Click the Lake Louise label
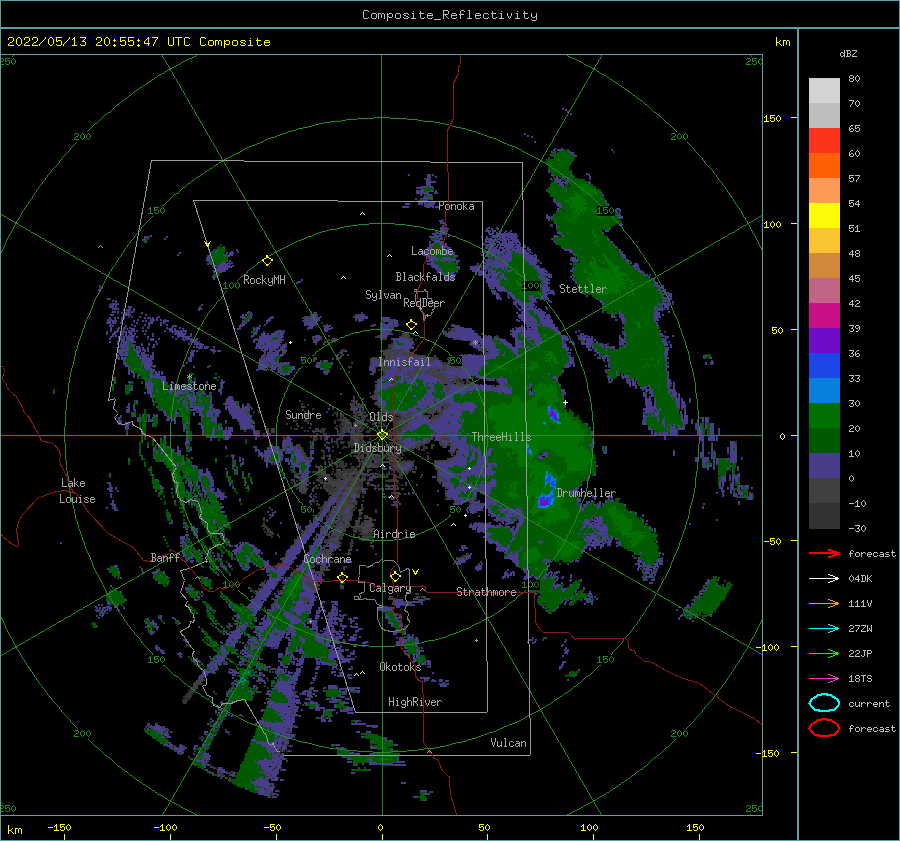This screenshot has width=900, height=841. coord(77,491)
